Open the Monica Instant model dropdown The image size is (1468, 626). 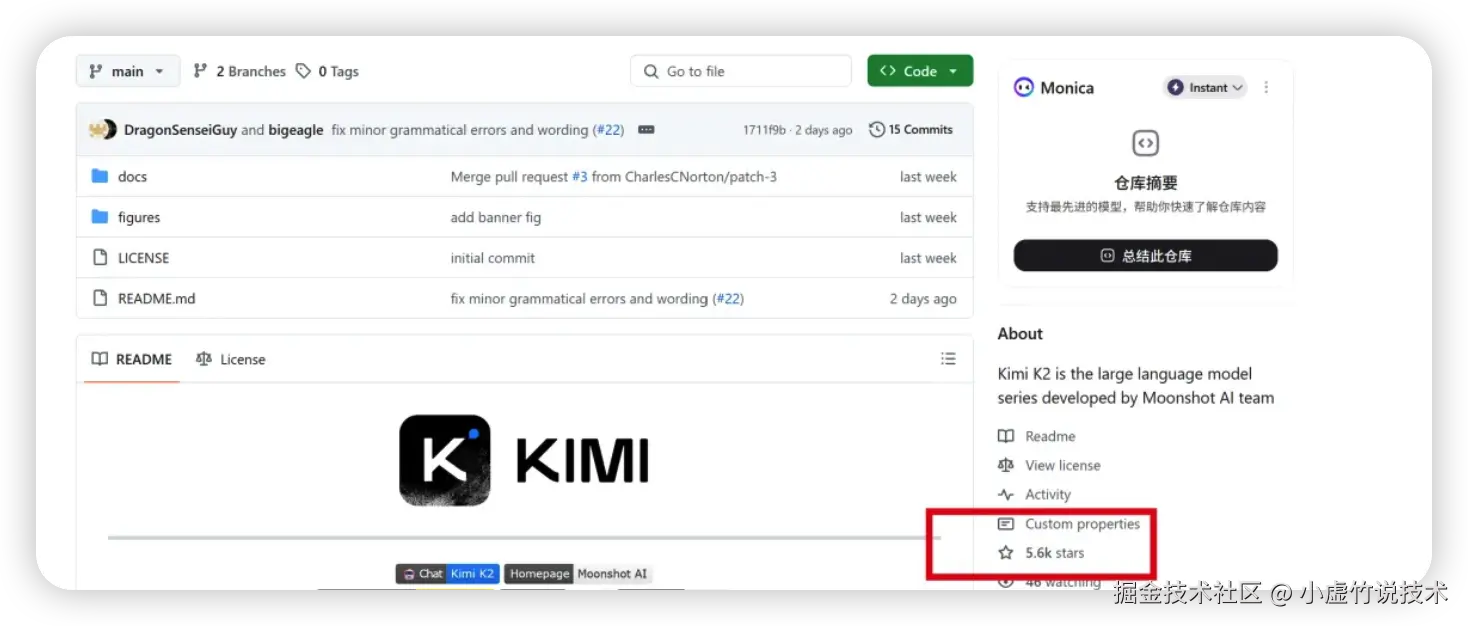1205,88
